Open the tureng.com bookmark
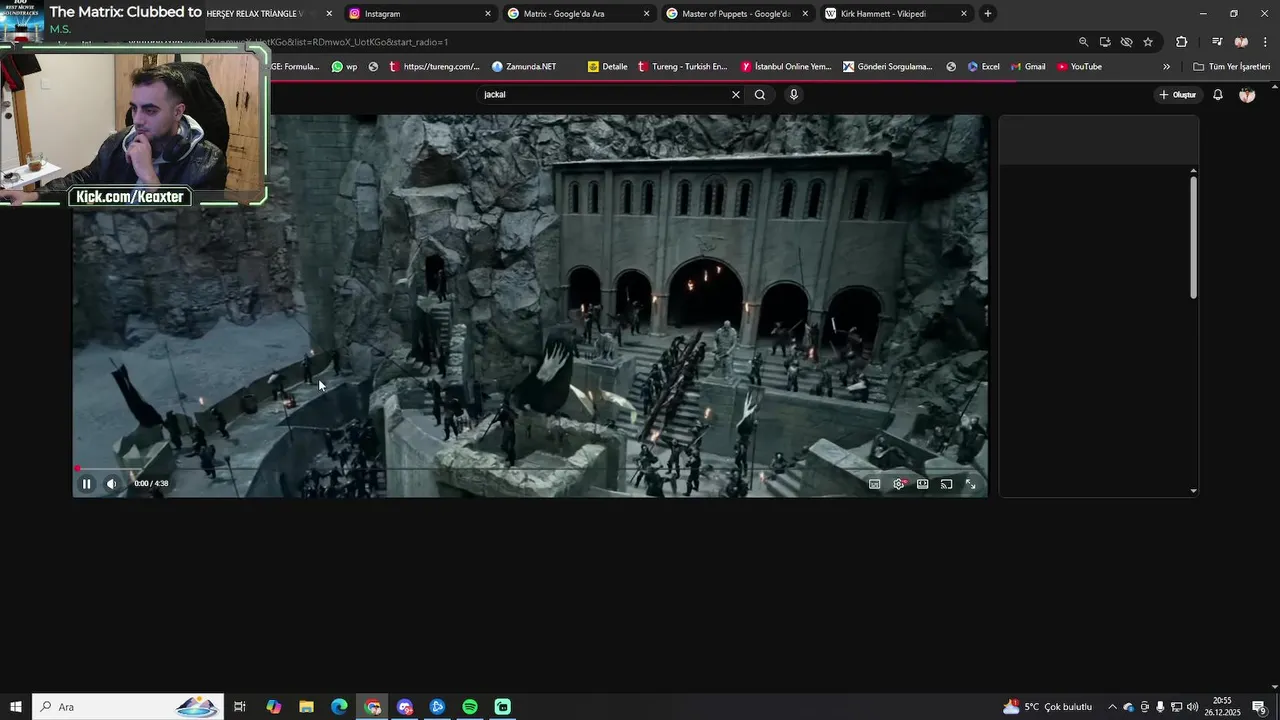The width and height of the screenshot is (1280, 720). click(435, 67)
